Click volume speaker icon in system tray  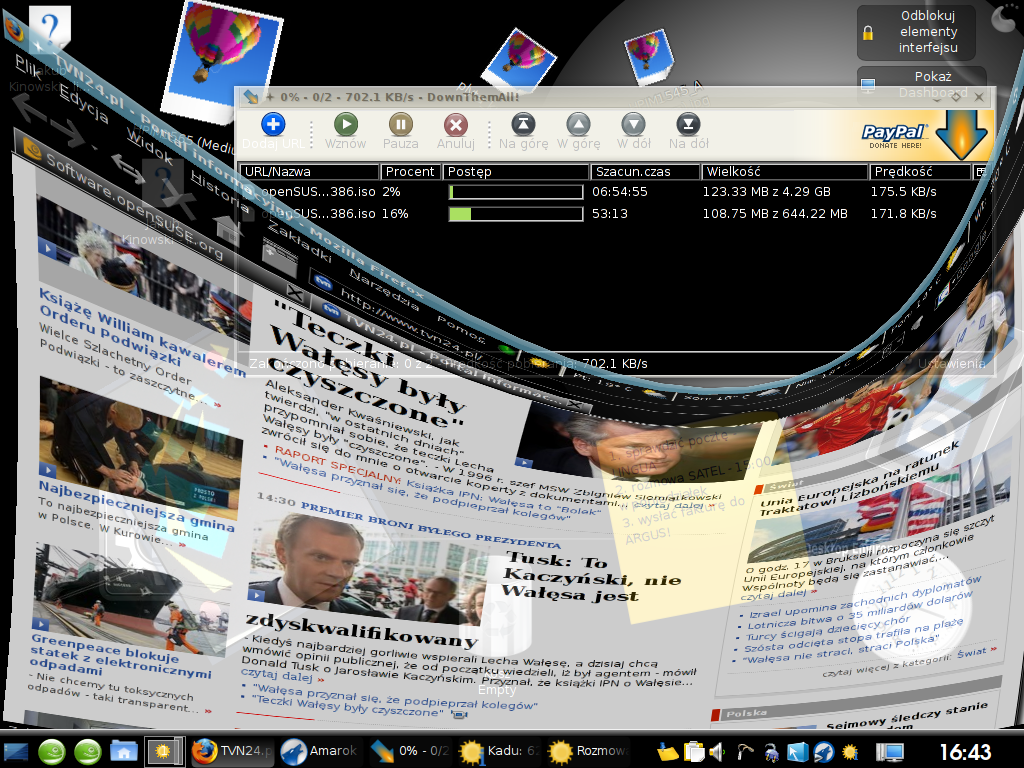pos(717,752)
